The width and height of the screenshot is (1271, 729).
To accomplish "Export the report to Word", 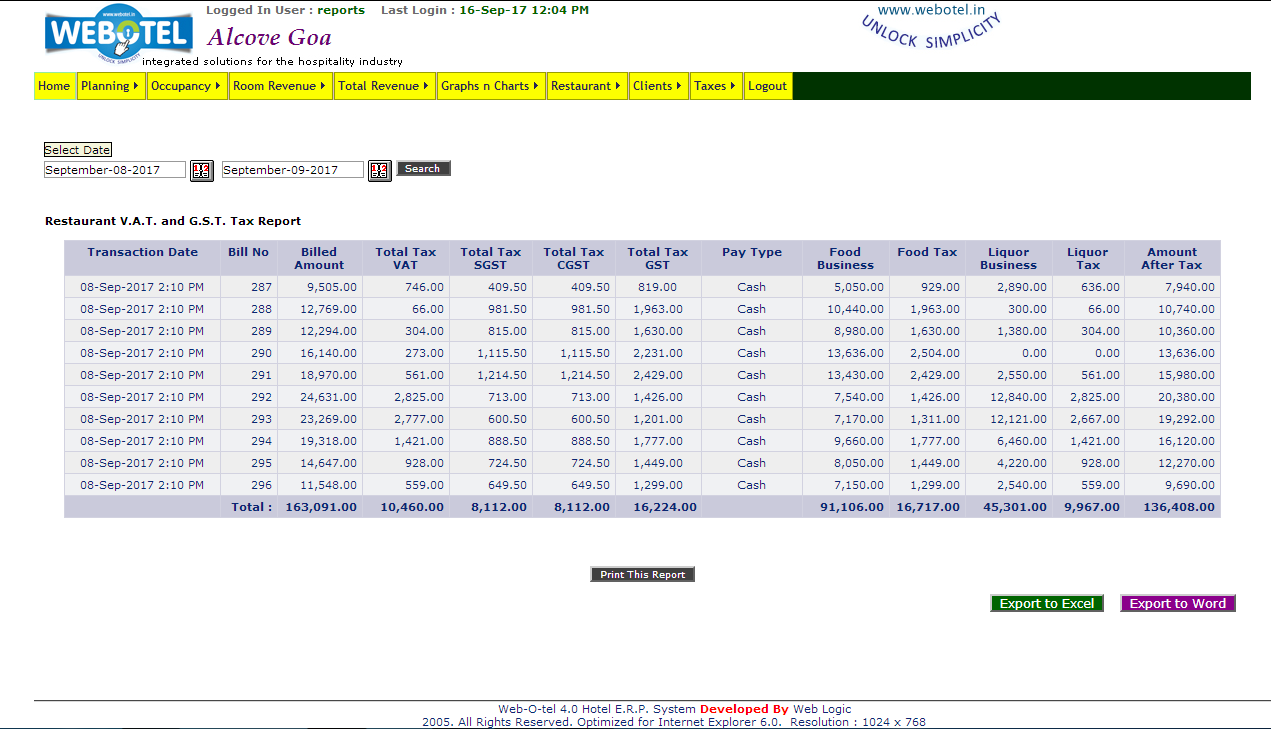I will point(1178,603).
